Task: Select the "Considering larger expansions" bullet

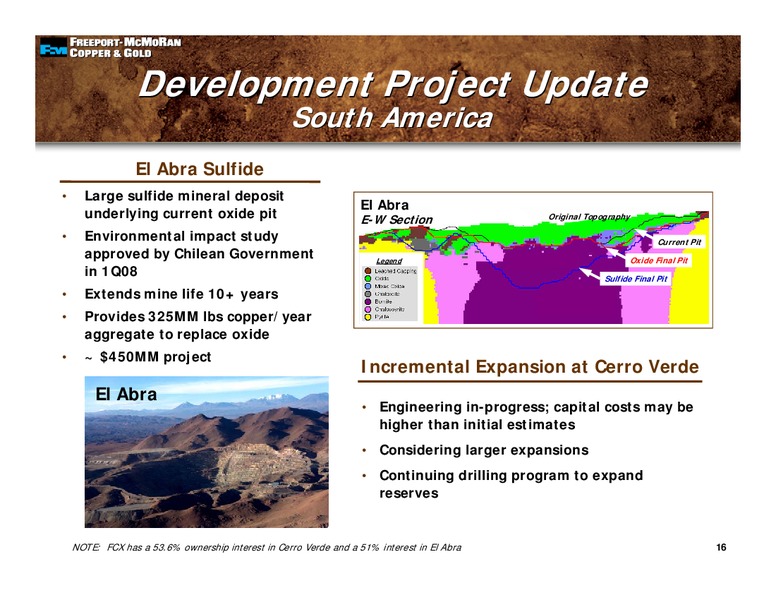Action: (x=484, y=450)
